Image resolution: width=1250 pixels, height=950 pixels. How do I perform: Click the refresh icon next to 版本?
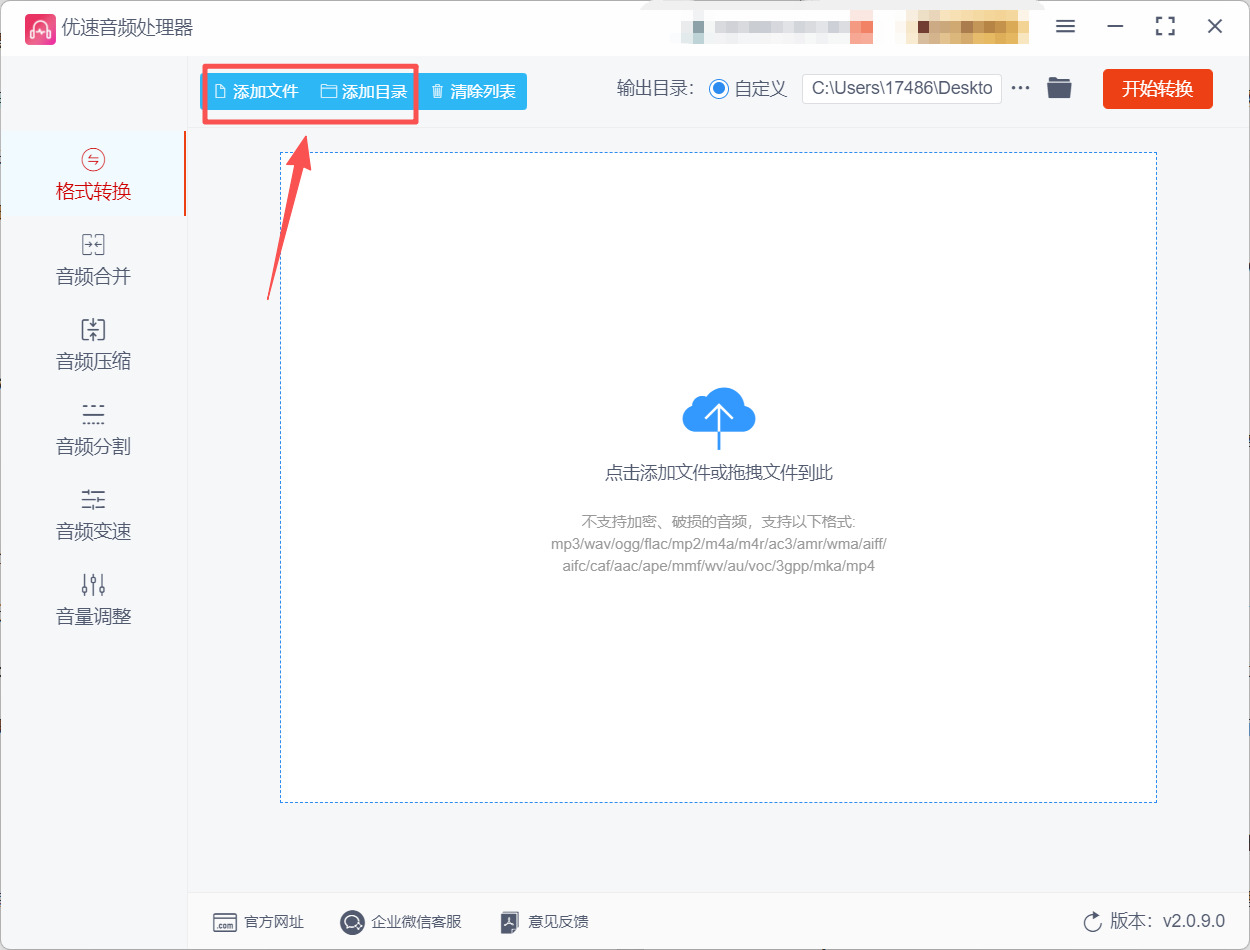point(1091,922)
